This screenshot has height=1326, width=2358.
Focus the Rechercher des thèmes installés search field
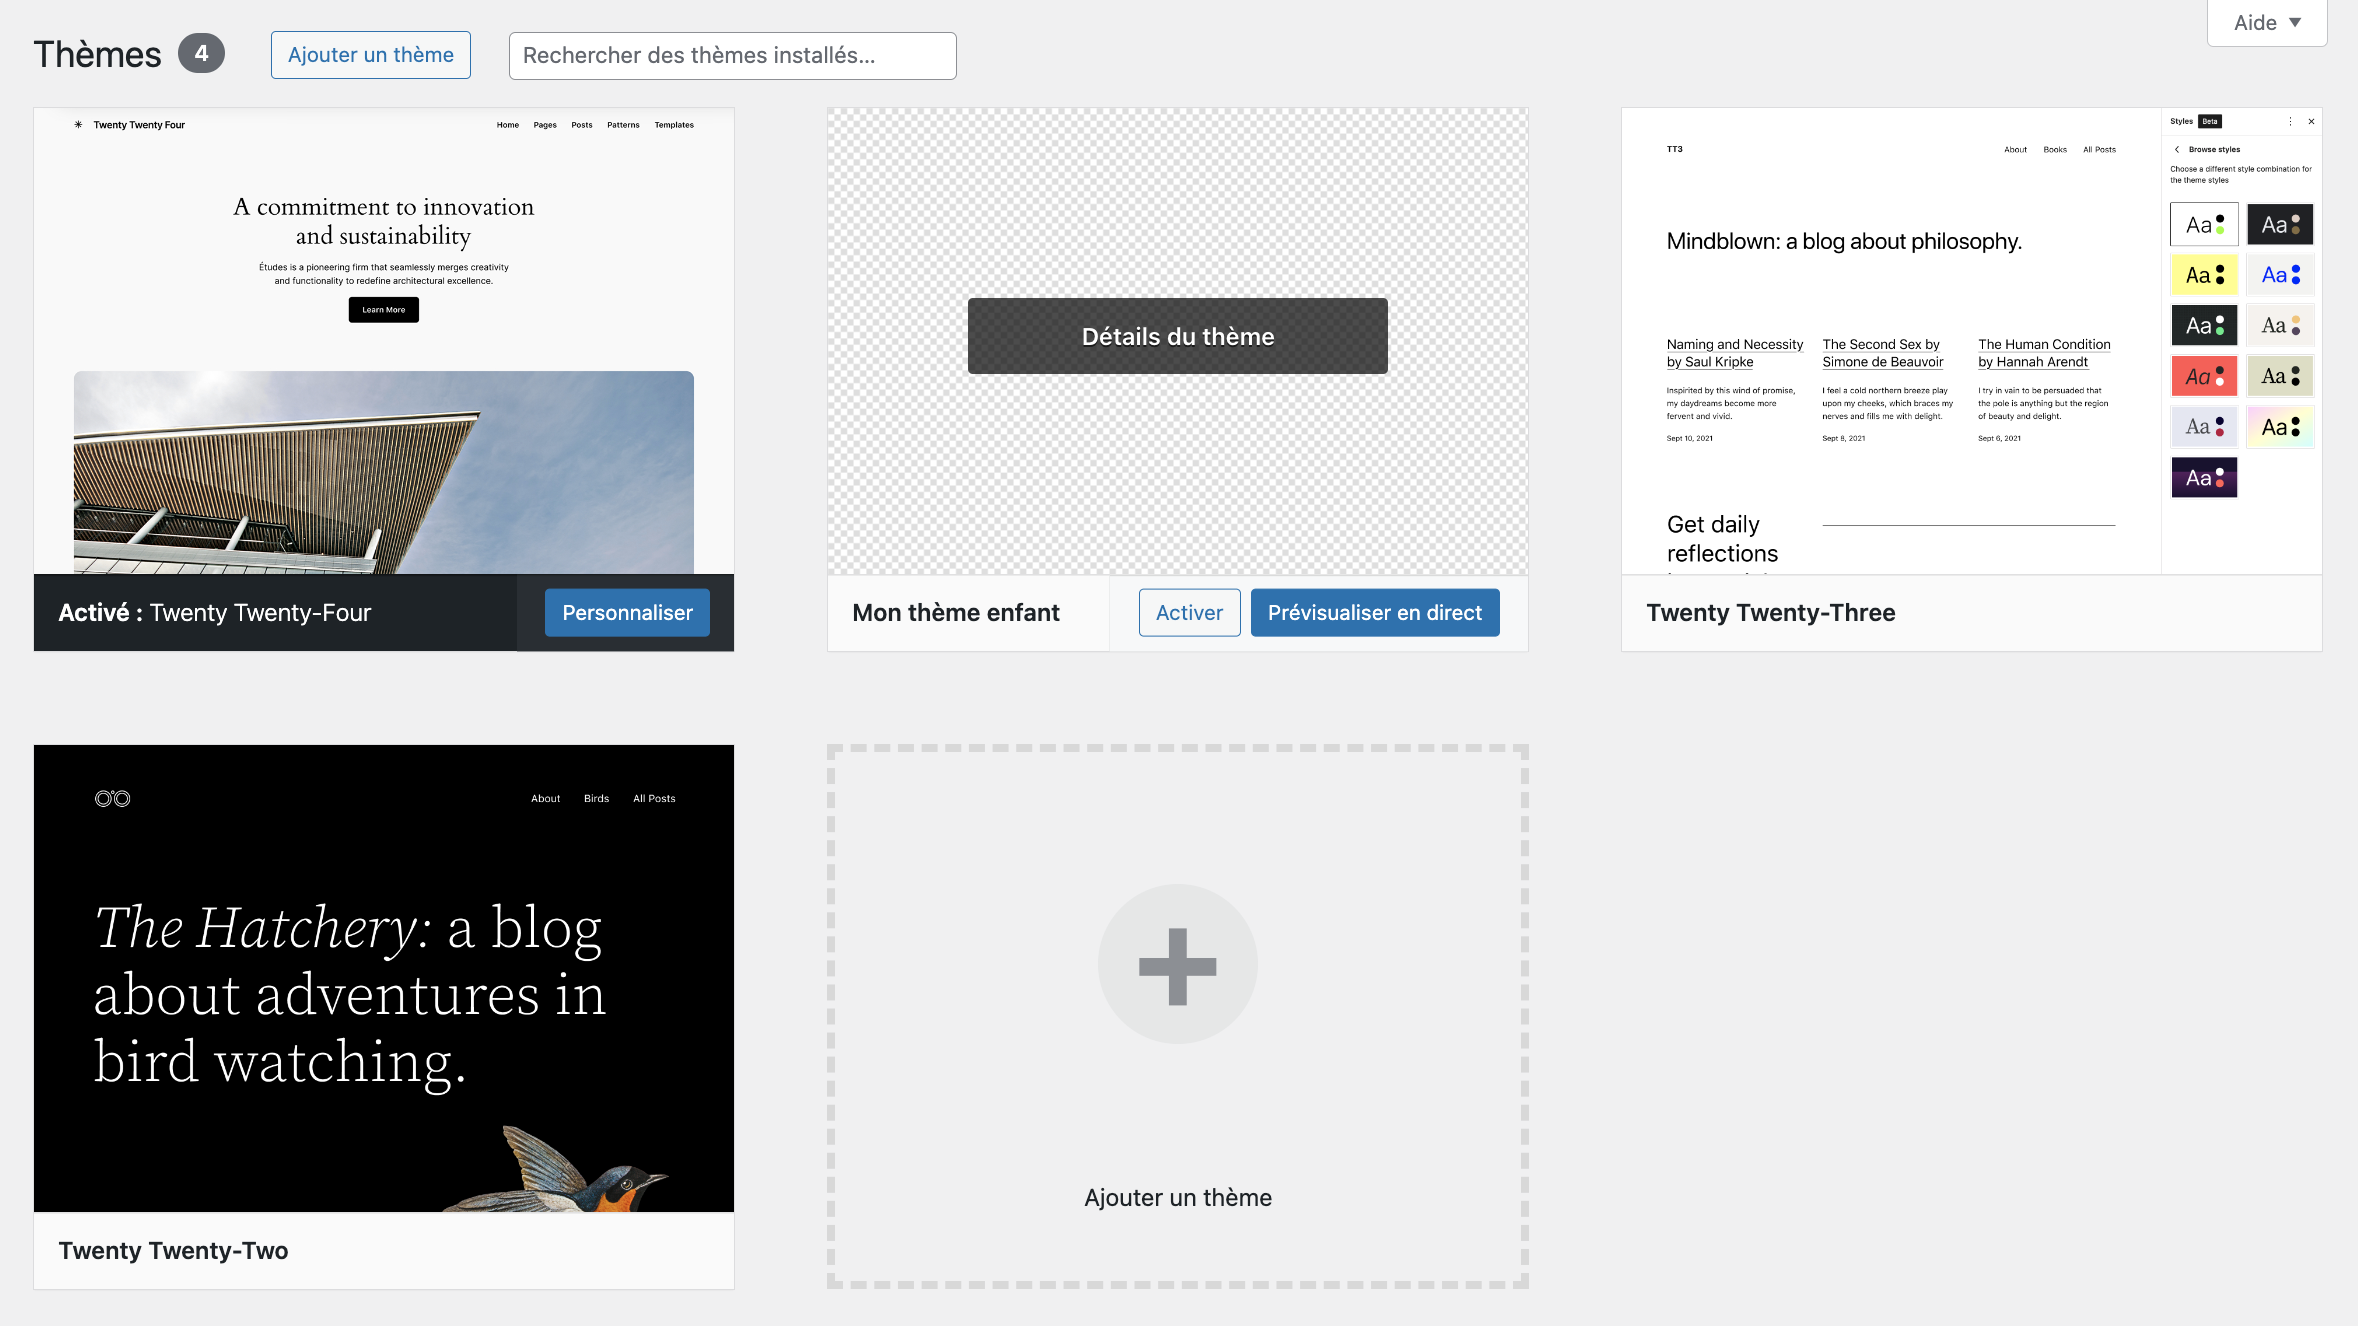tap(732, 55)
